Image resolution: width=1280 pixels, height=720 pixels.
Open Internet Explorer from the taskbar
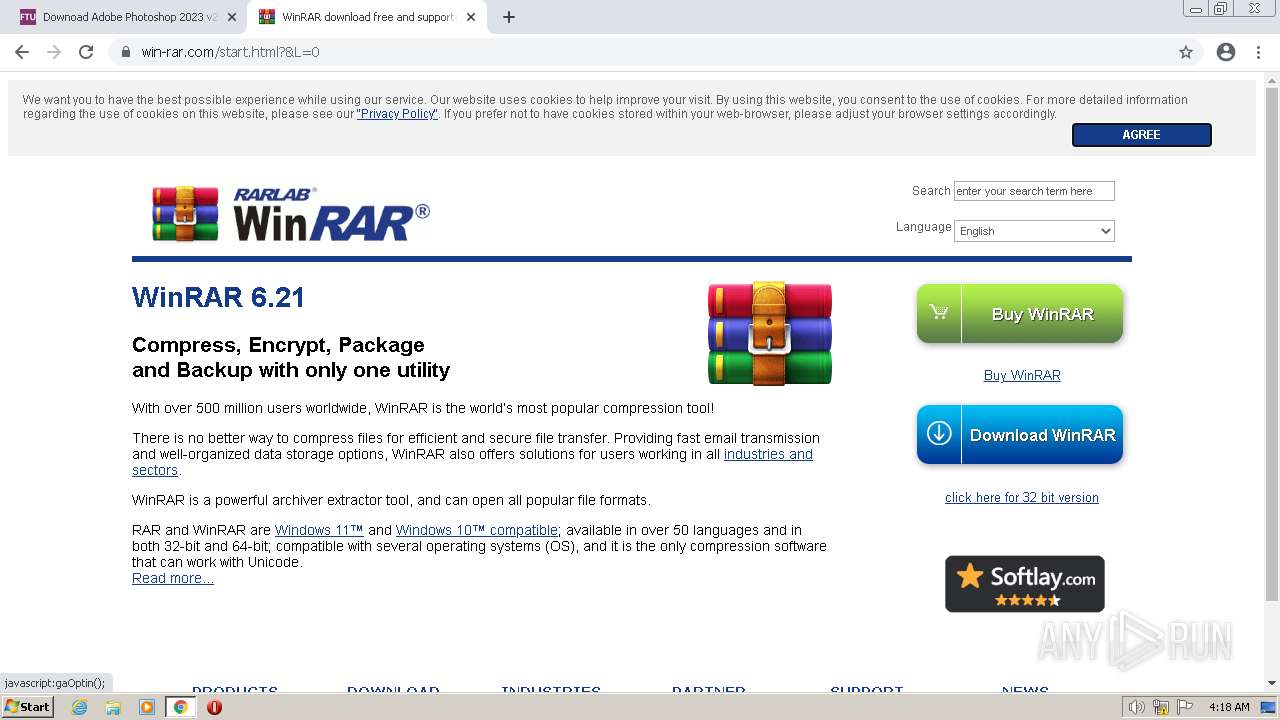[x=79, y=707]
